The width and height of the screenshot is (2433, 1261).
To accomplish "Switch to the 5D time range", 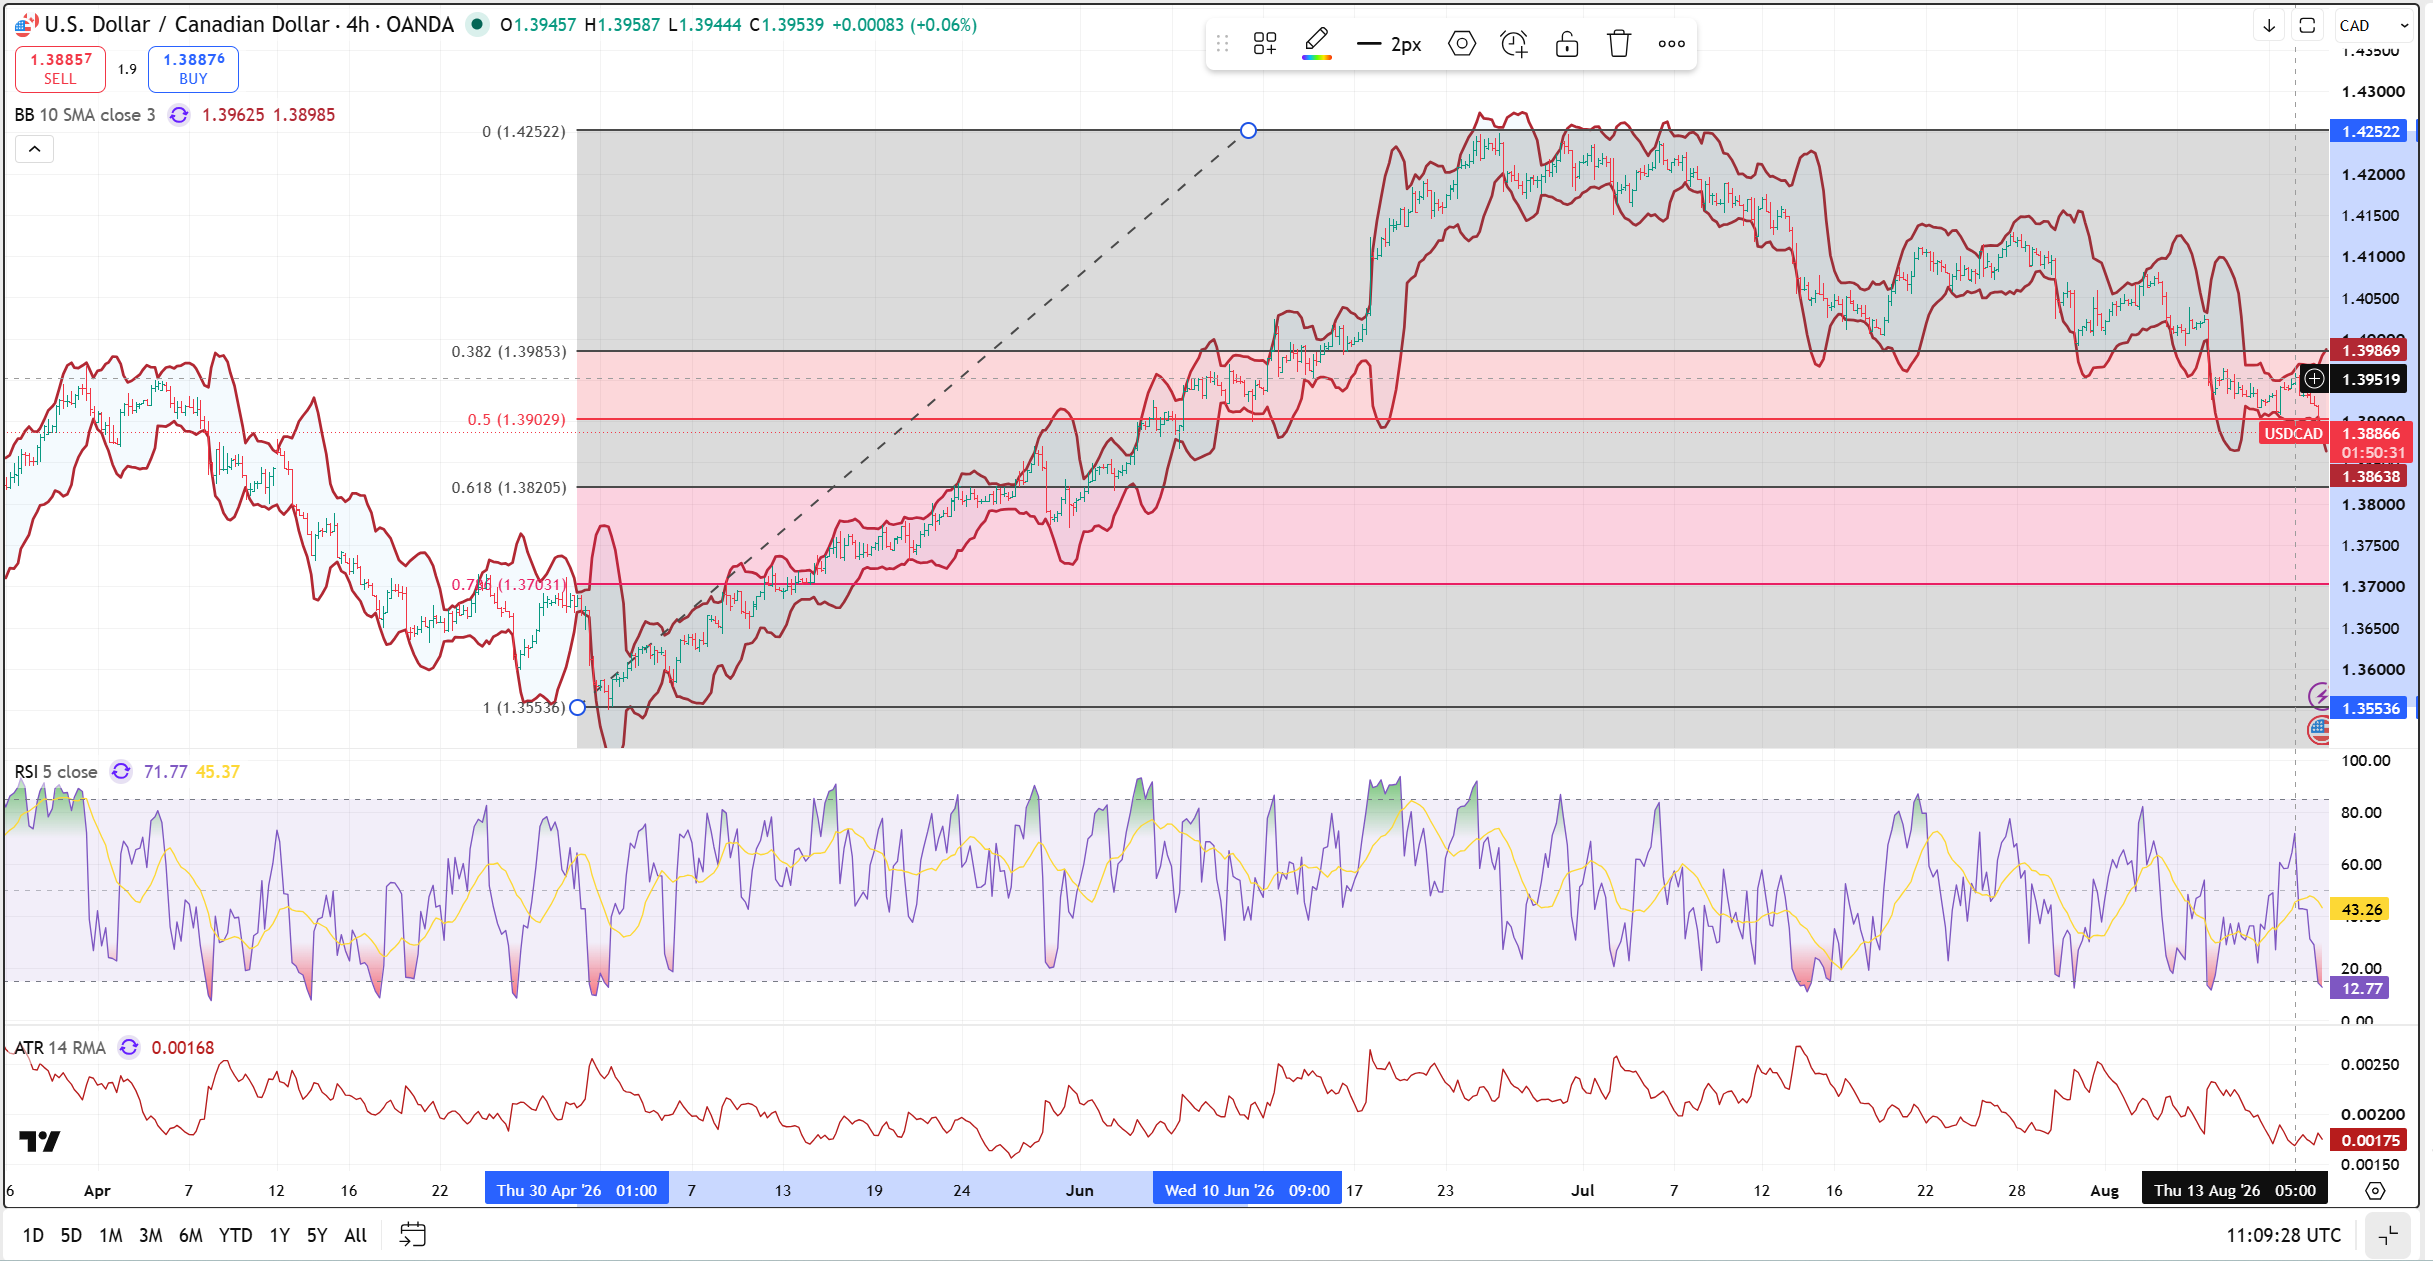I will click(71, 1235).
